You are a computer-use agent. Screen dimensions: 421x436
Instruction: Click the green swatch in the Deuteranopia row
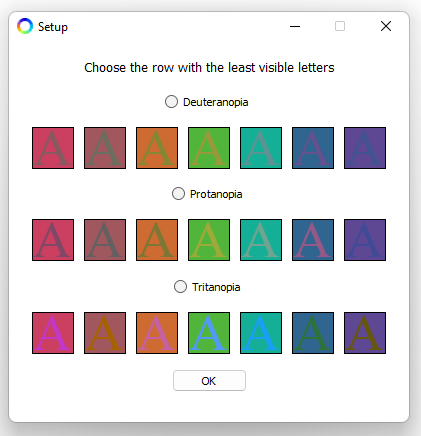pos(209,148)
